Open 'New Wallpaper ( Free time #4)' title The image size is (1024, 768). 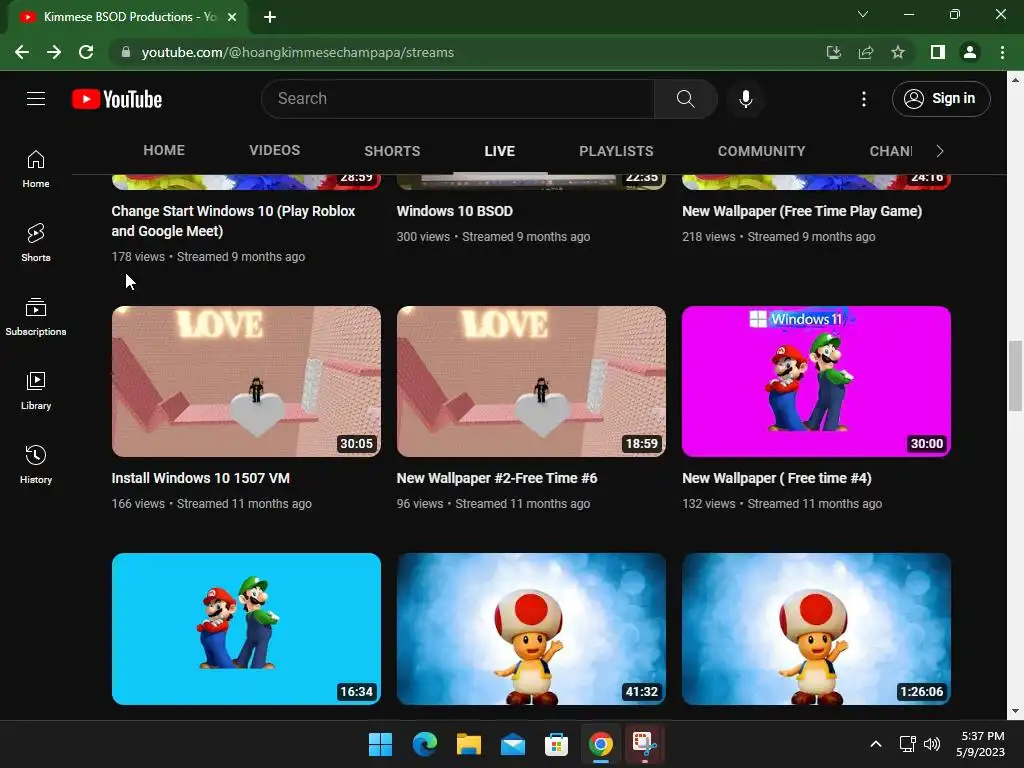[x=776, y=478]
